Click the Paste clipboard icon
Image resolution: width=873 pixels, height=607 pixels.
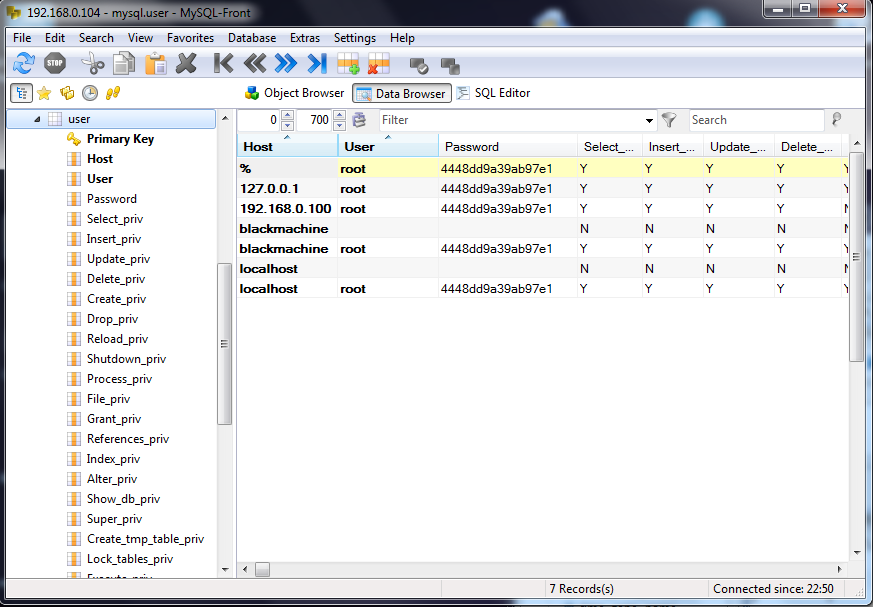coord(156,63)
